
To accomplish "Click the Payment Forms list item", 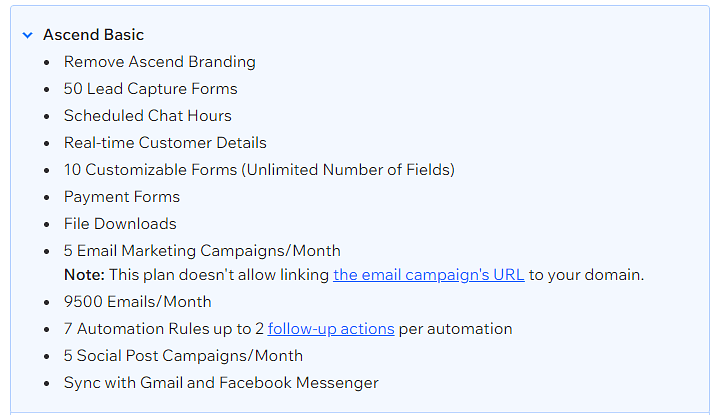I will point(122,197).
